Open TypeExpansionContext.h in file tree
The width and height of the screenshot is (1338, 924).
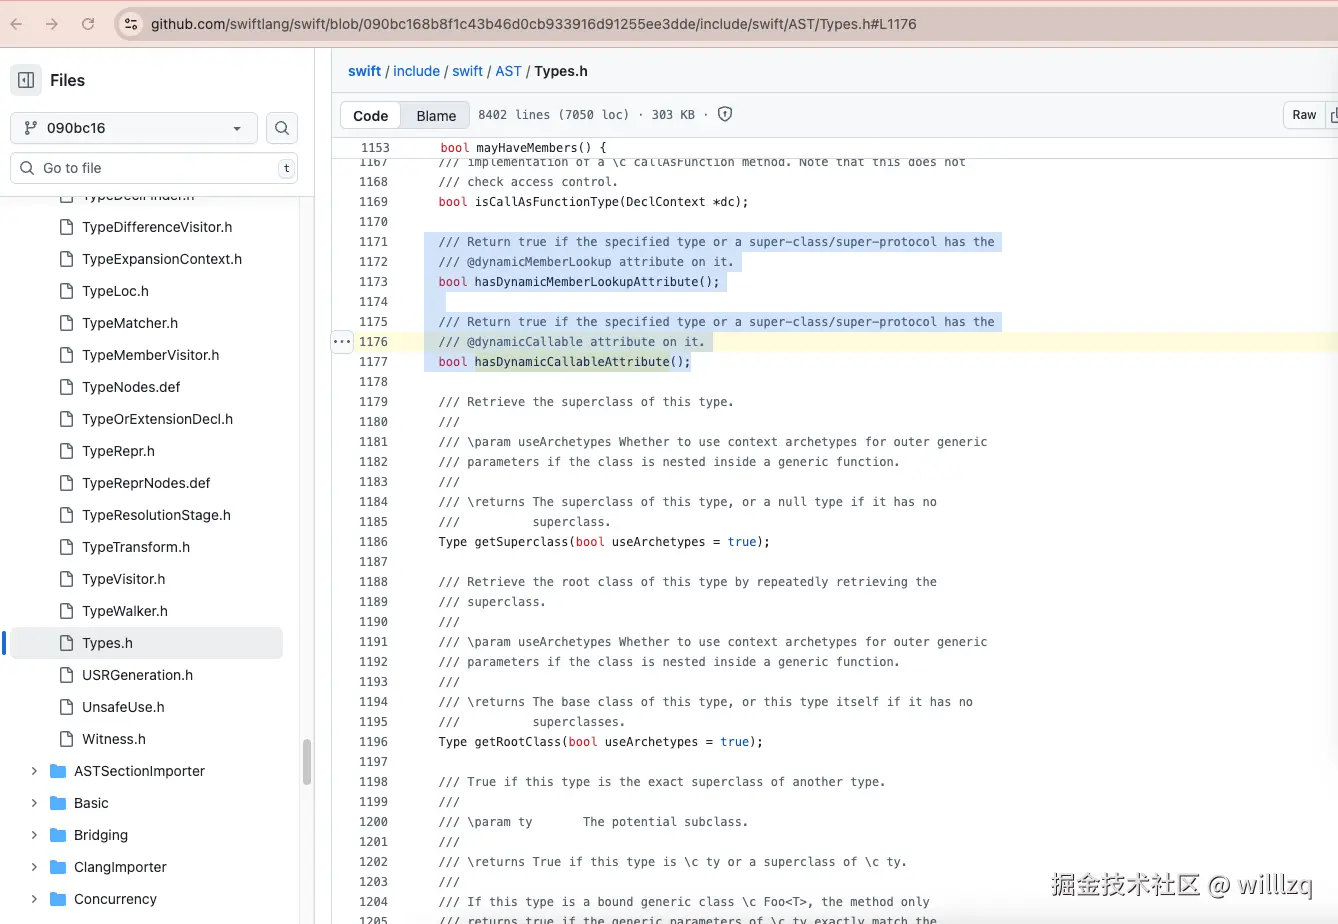click(161, 259)
